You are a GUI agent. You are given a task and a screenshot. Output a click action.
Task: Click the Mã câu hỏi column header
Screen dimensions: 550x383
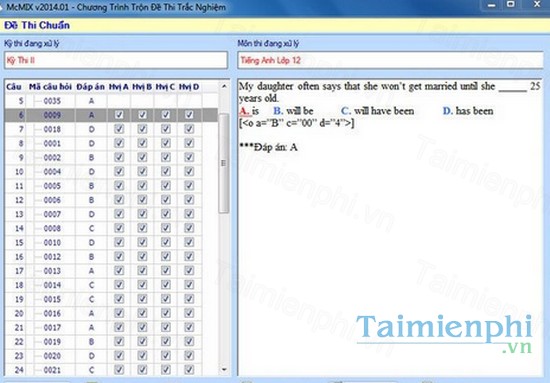pyautogui.click(x=51, y=87)
